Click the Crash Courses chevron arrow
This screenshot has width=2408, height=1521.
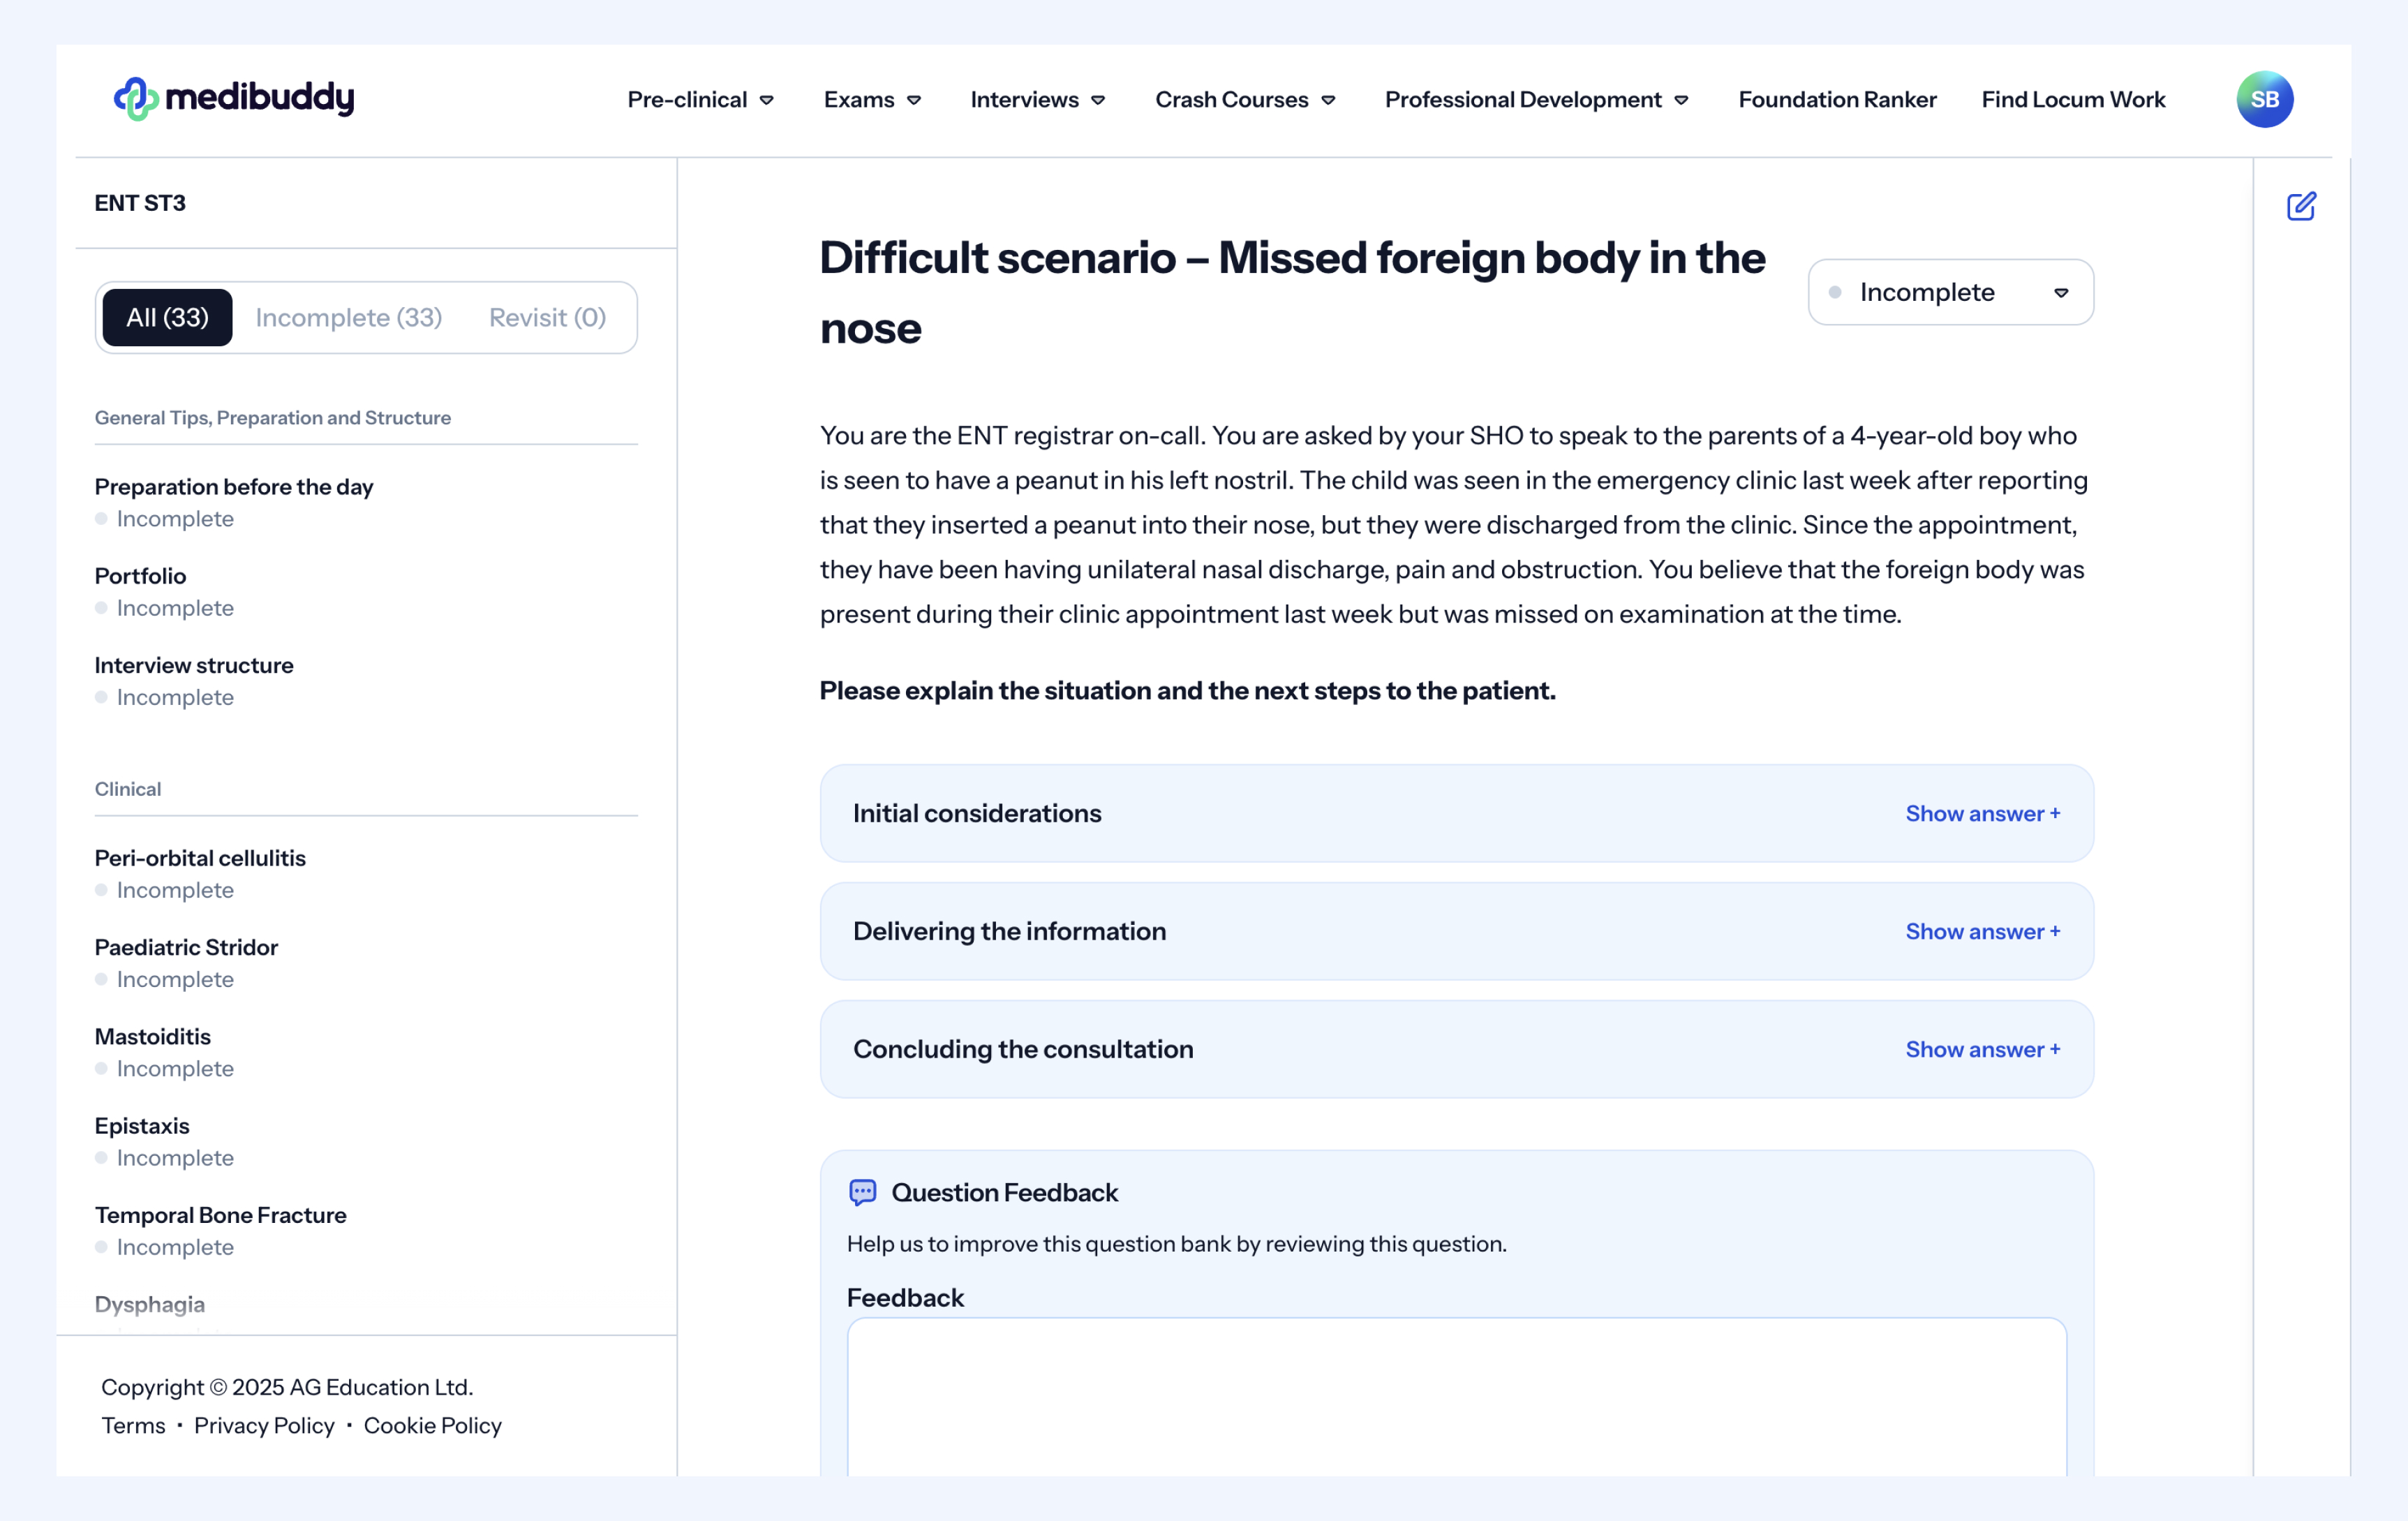[x=1328, y=100]
